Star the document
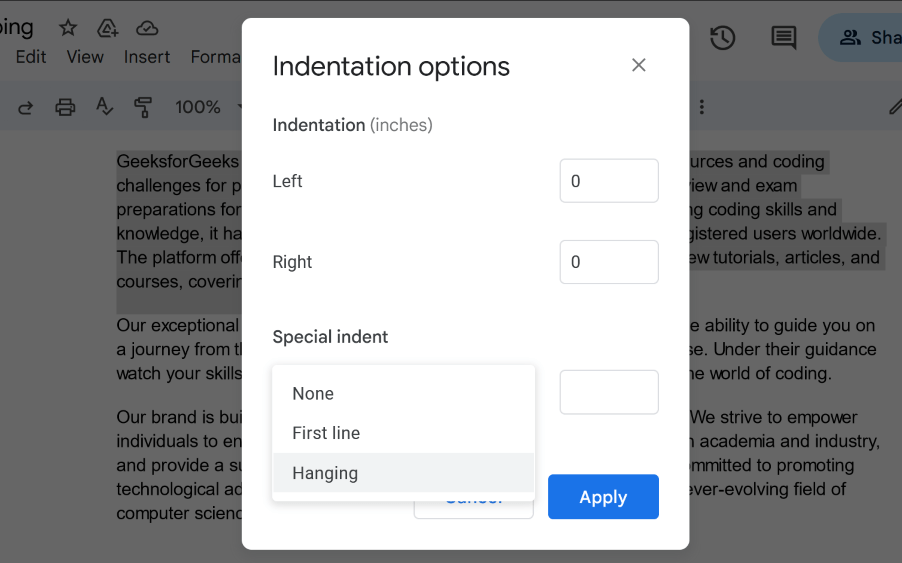This screenshot has height=563, width=902. 68,28
